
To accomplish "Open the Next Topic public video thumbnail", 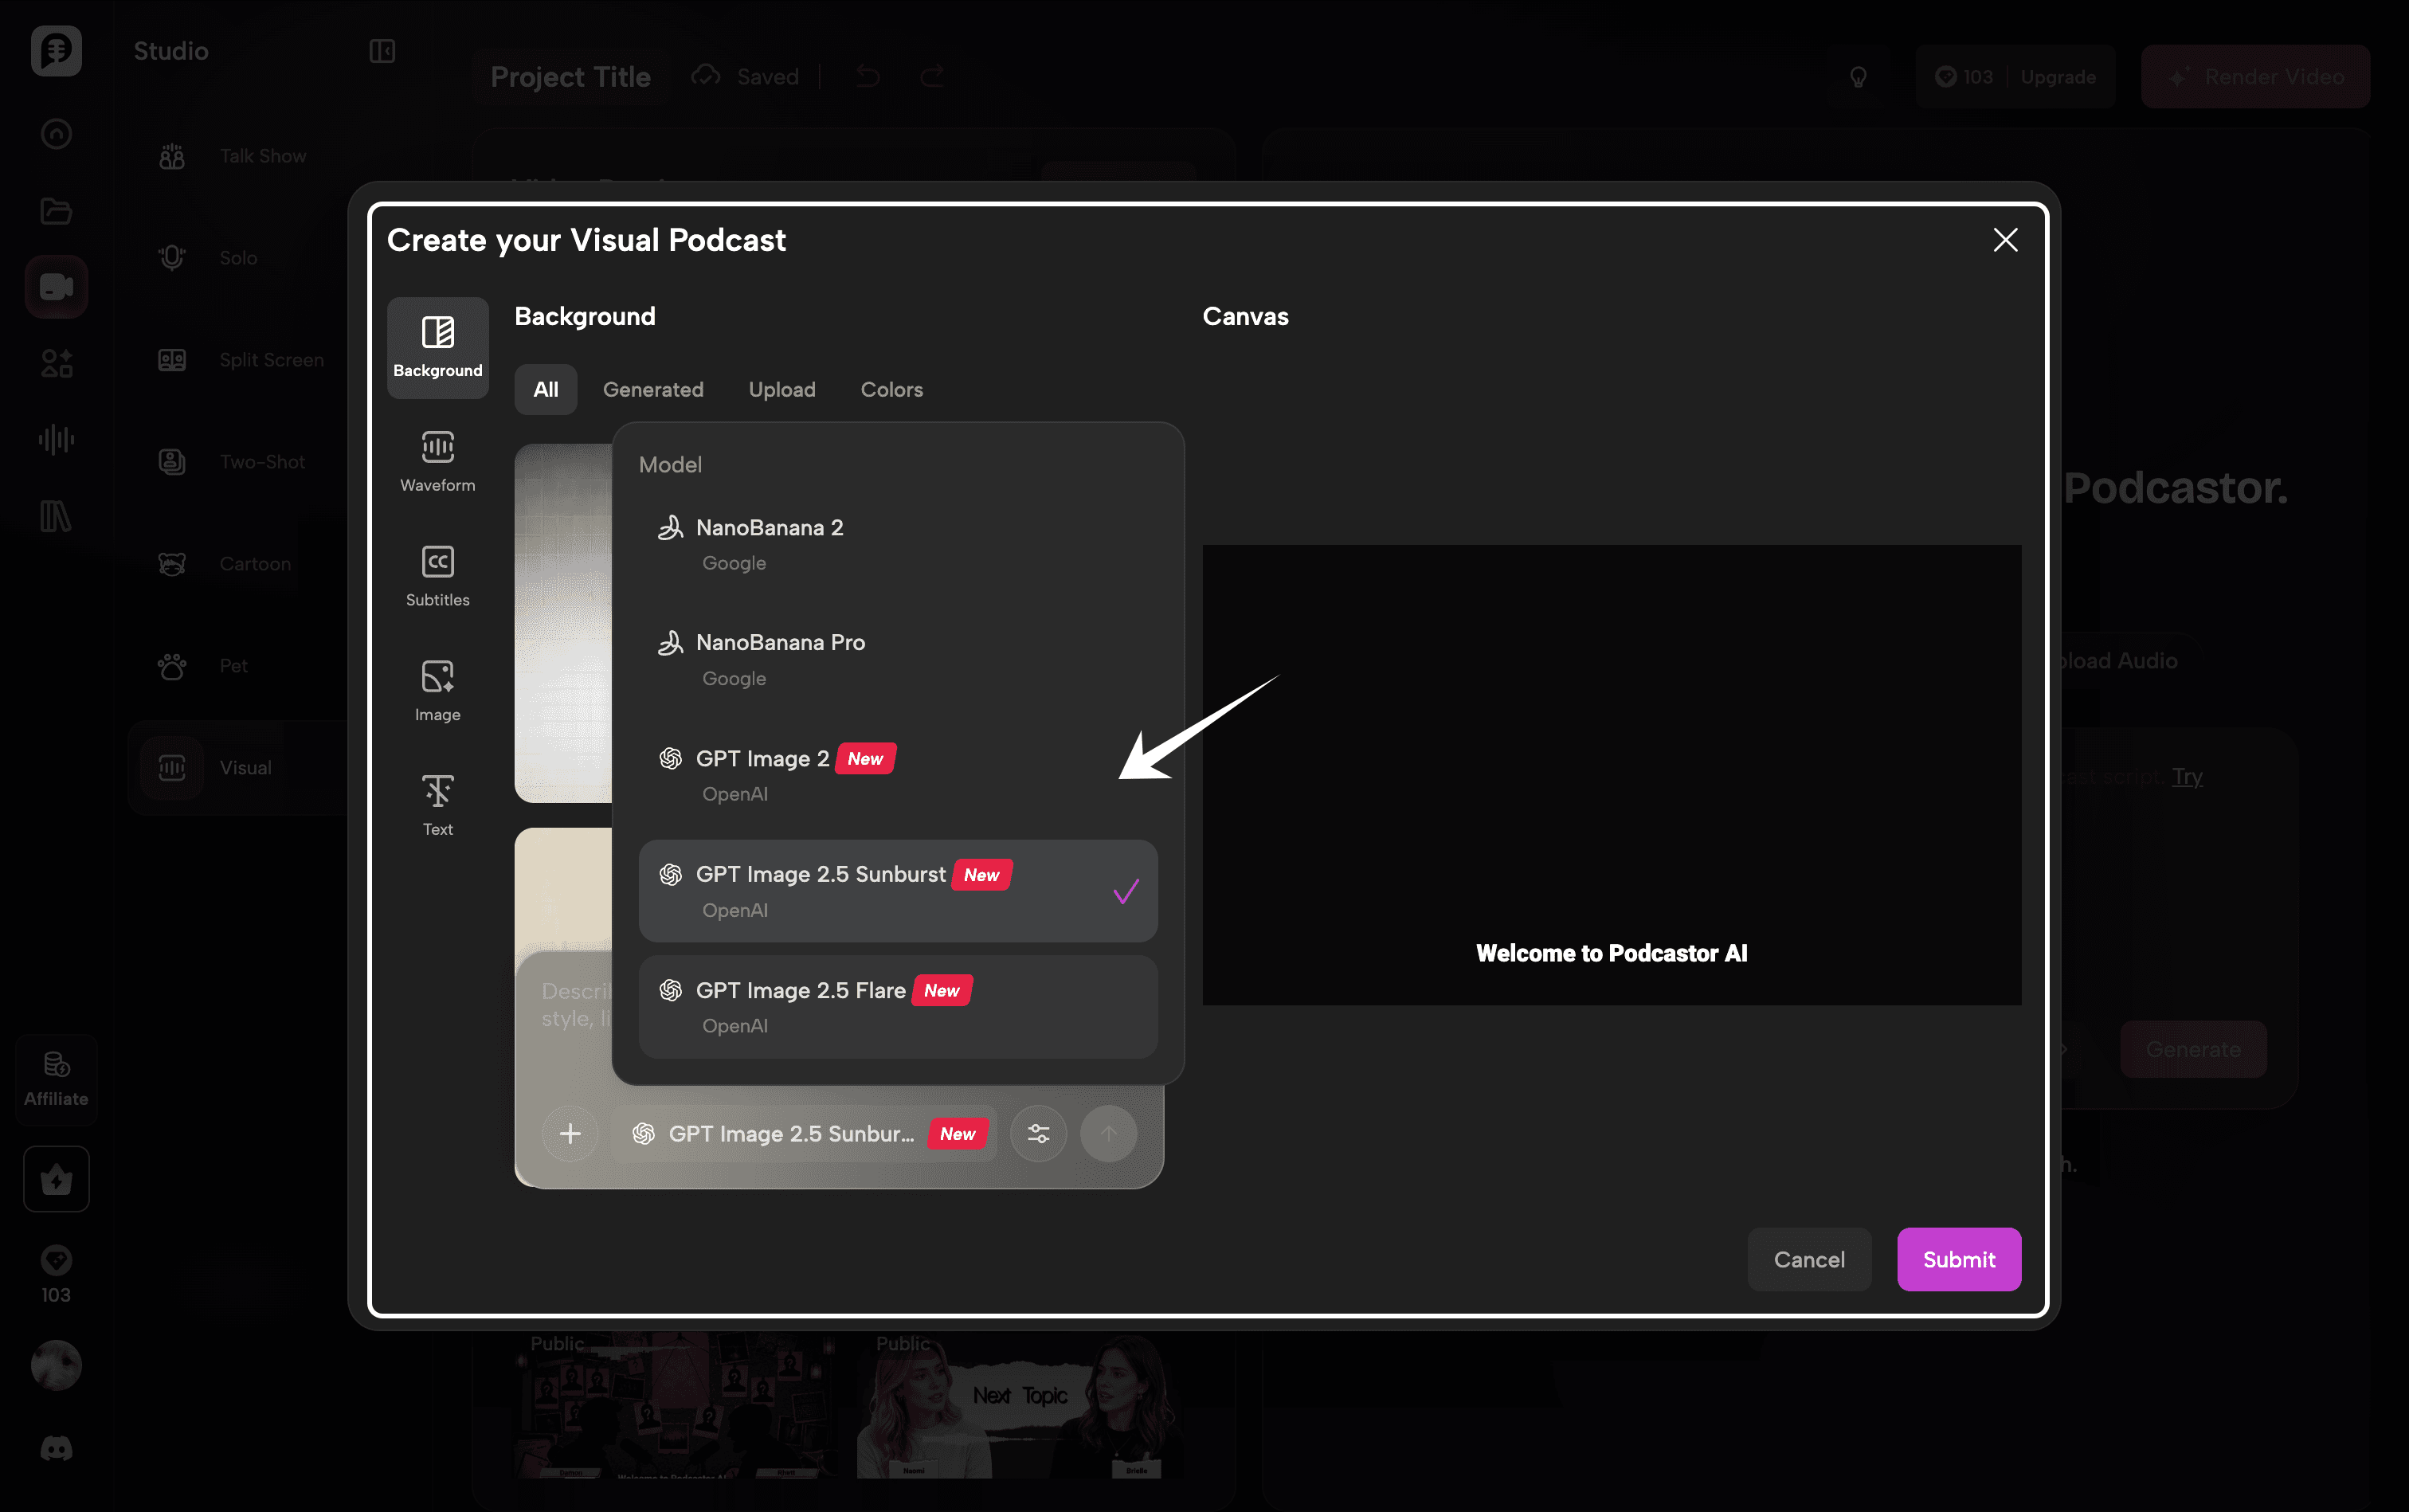I will (x=1019, y=1405).
